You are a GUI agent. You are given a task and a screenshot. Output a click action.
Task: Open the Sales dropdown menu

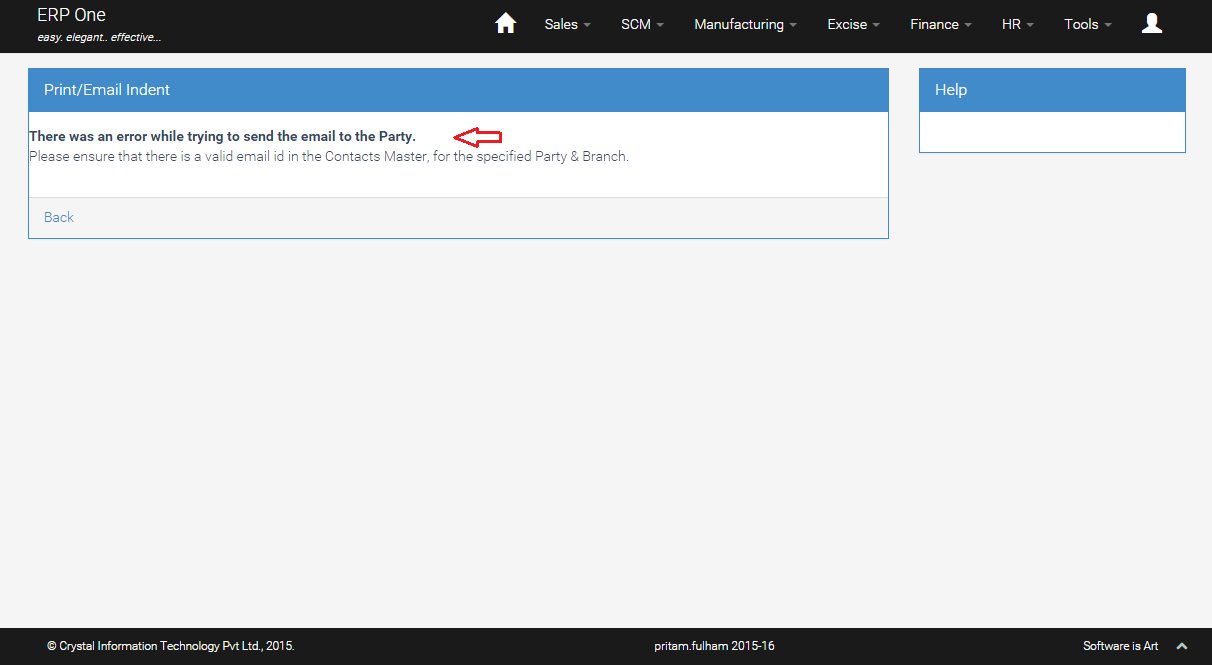(x=561, y=24)
